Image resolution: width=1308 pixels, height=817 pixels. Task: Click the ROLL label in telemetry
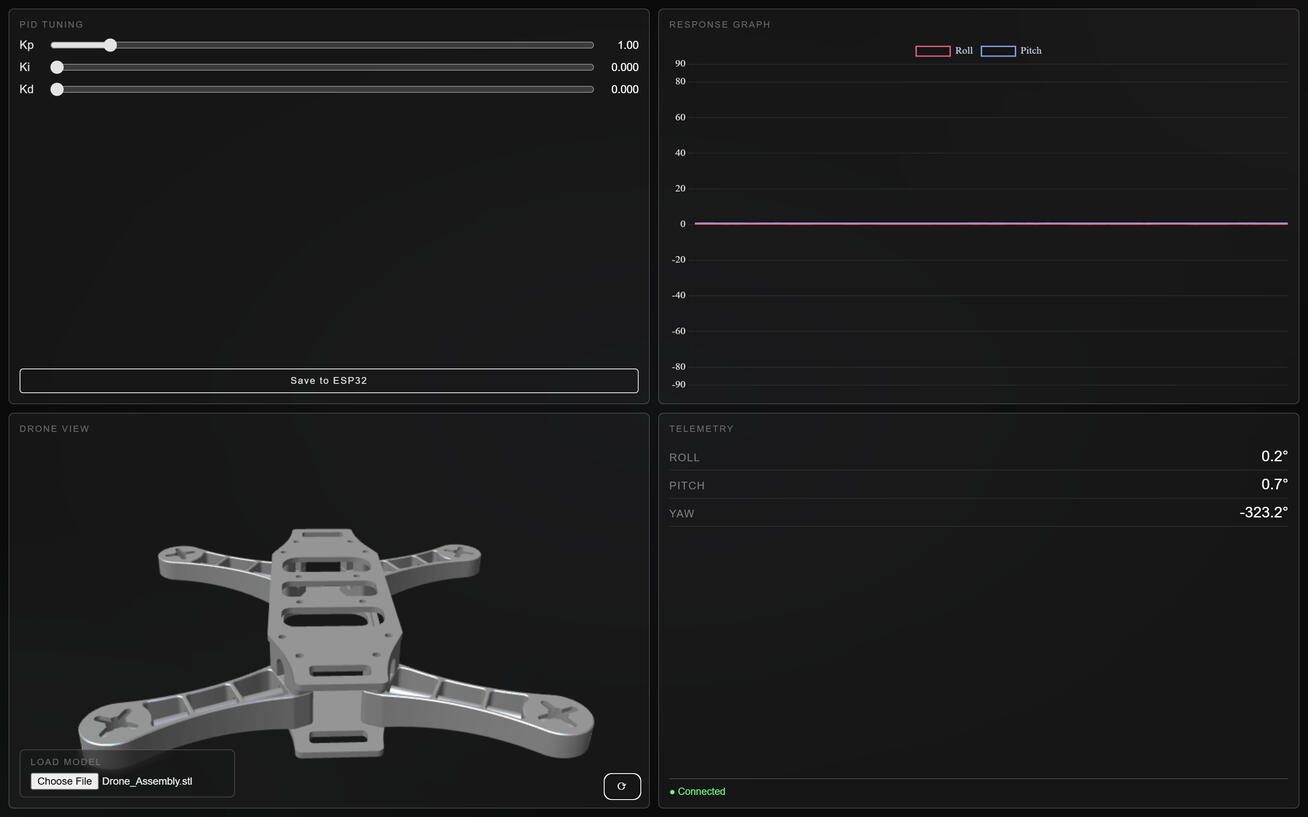click(x=684, y=457)
